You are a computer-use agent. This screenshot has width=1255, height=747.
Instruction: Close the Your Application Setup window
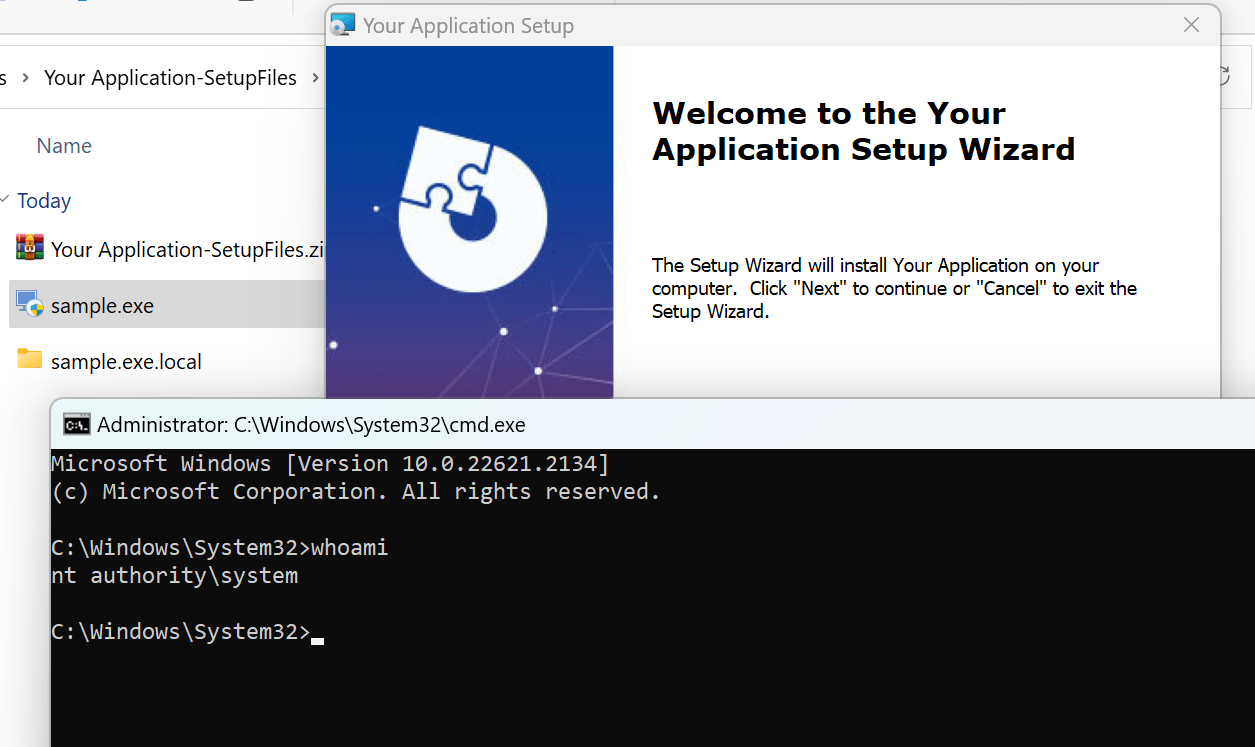(1191, 25)
